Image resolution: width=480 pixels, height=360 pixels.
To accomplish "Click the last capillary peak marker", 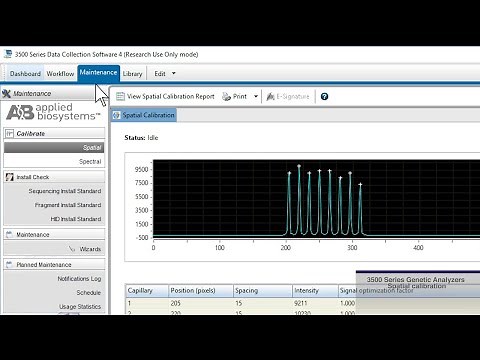I will (360, 184).
